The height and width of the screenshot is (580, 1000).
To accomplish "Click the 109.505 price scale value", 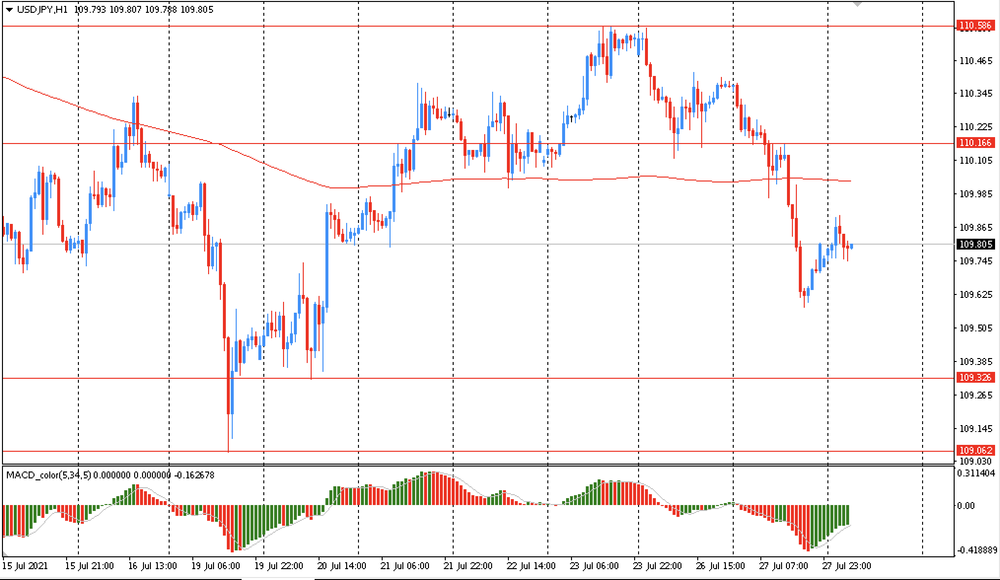I will pyautogui.click(x=976, y=328).
